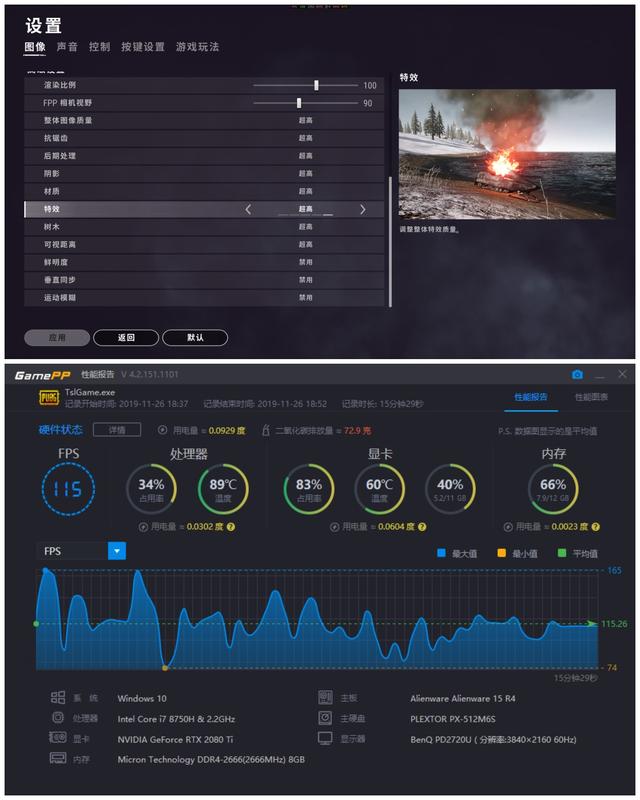
Task: Click left arrow on 特效 setting
Action: 248,209
